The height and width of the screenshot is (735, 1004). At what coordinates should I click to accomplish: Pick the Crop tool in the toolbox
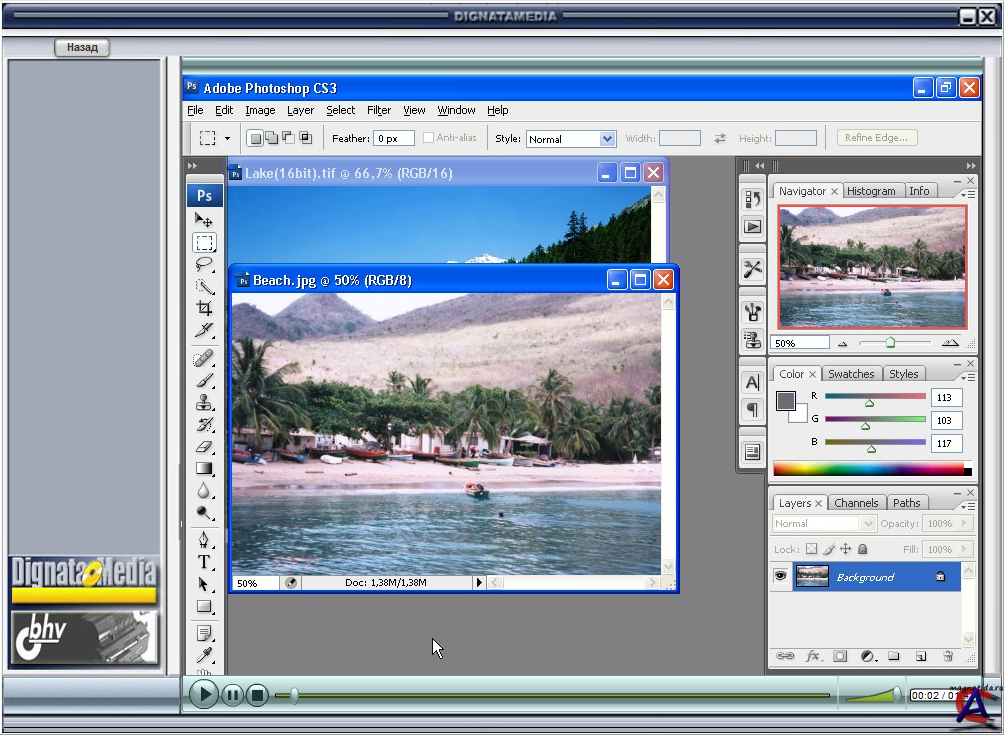click(x=204, y=308)
